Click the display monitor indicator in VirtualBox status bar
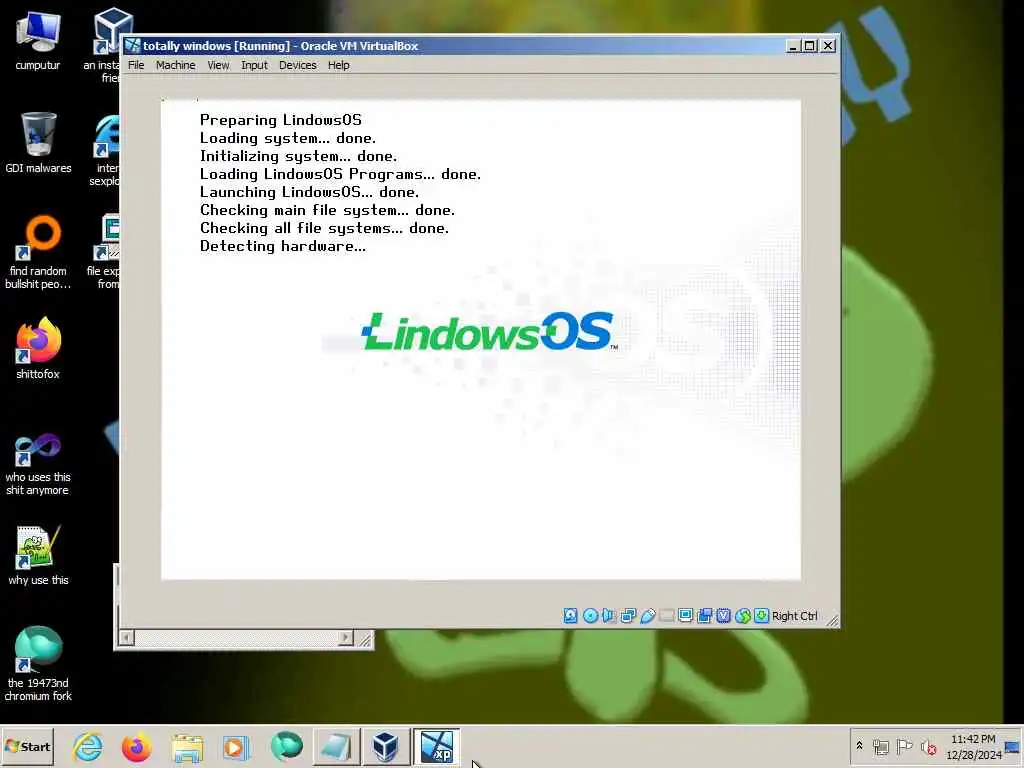Image resolution: width=1024 pixels, height=768 pixels. [x=685, y=616]
